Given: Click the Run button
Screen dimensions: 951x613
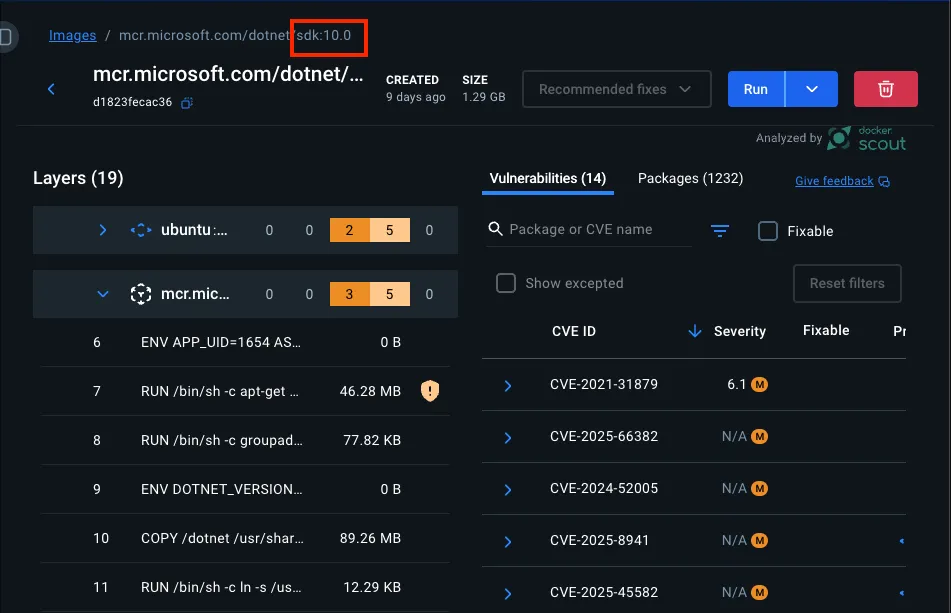Looking at the screenshot, I should (756, 89).
